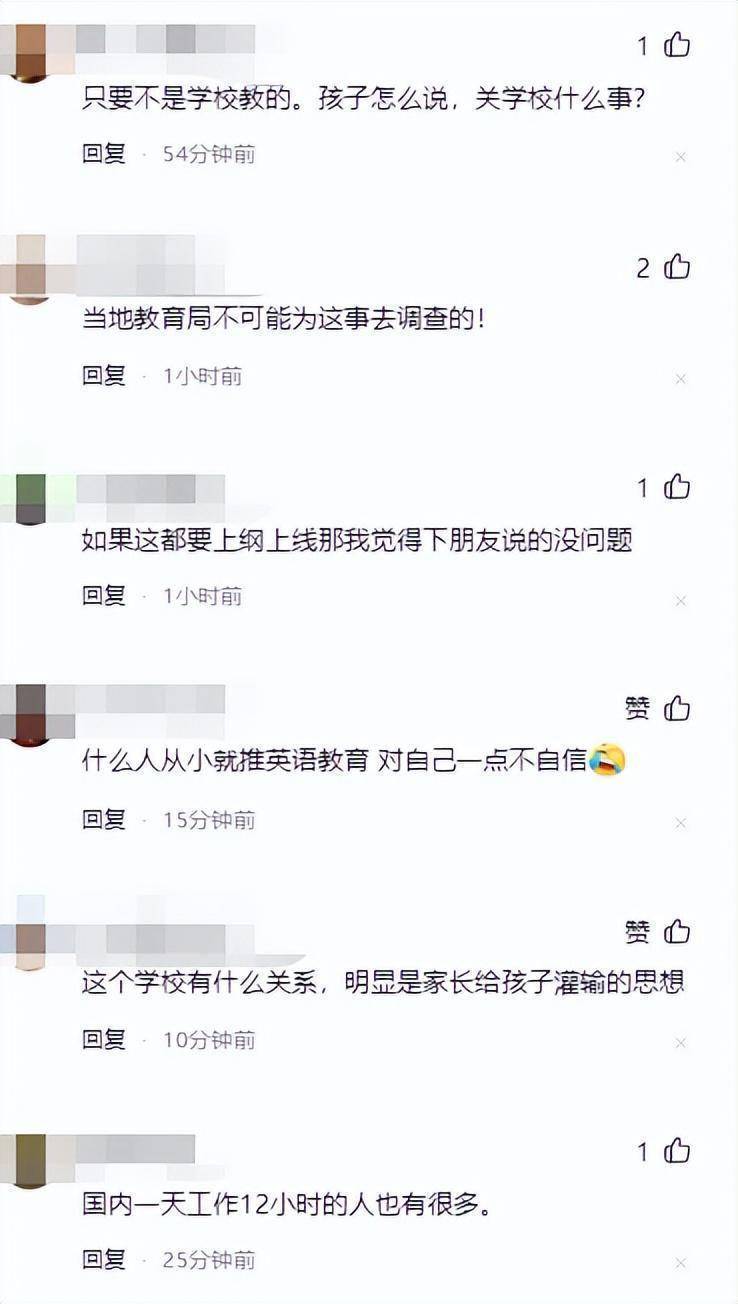Reply to the 灌输的思想 comment
The image size is (738, 1304).
click(104, 1040)
